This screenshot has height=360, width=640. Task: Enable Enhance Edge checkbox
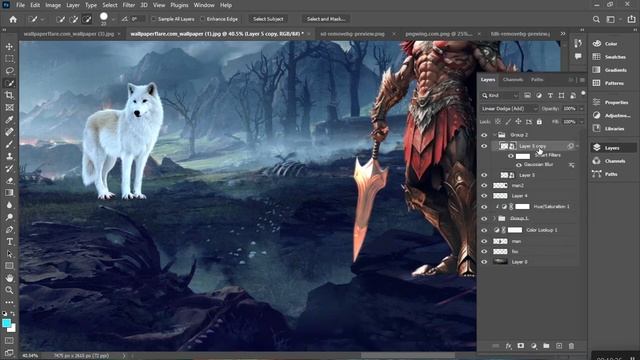[203, 19]
